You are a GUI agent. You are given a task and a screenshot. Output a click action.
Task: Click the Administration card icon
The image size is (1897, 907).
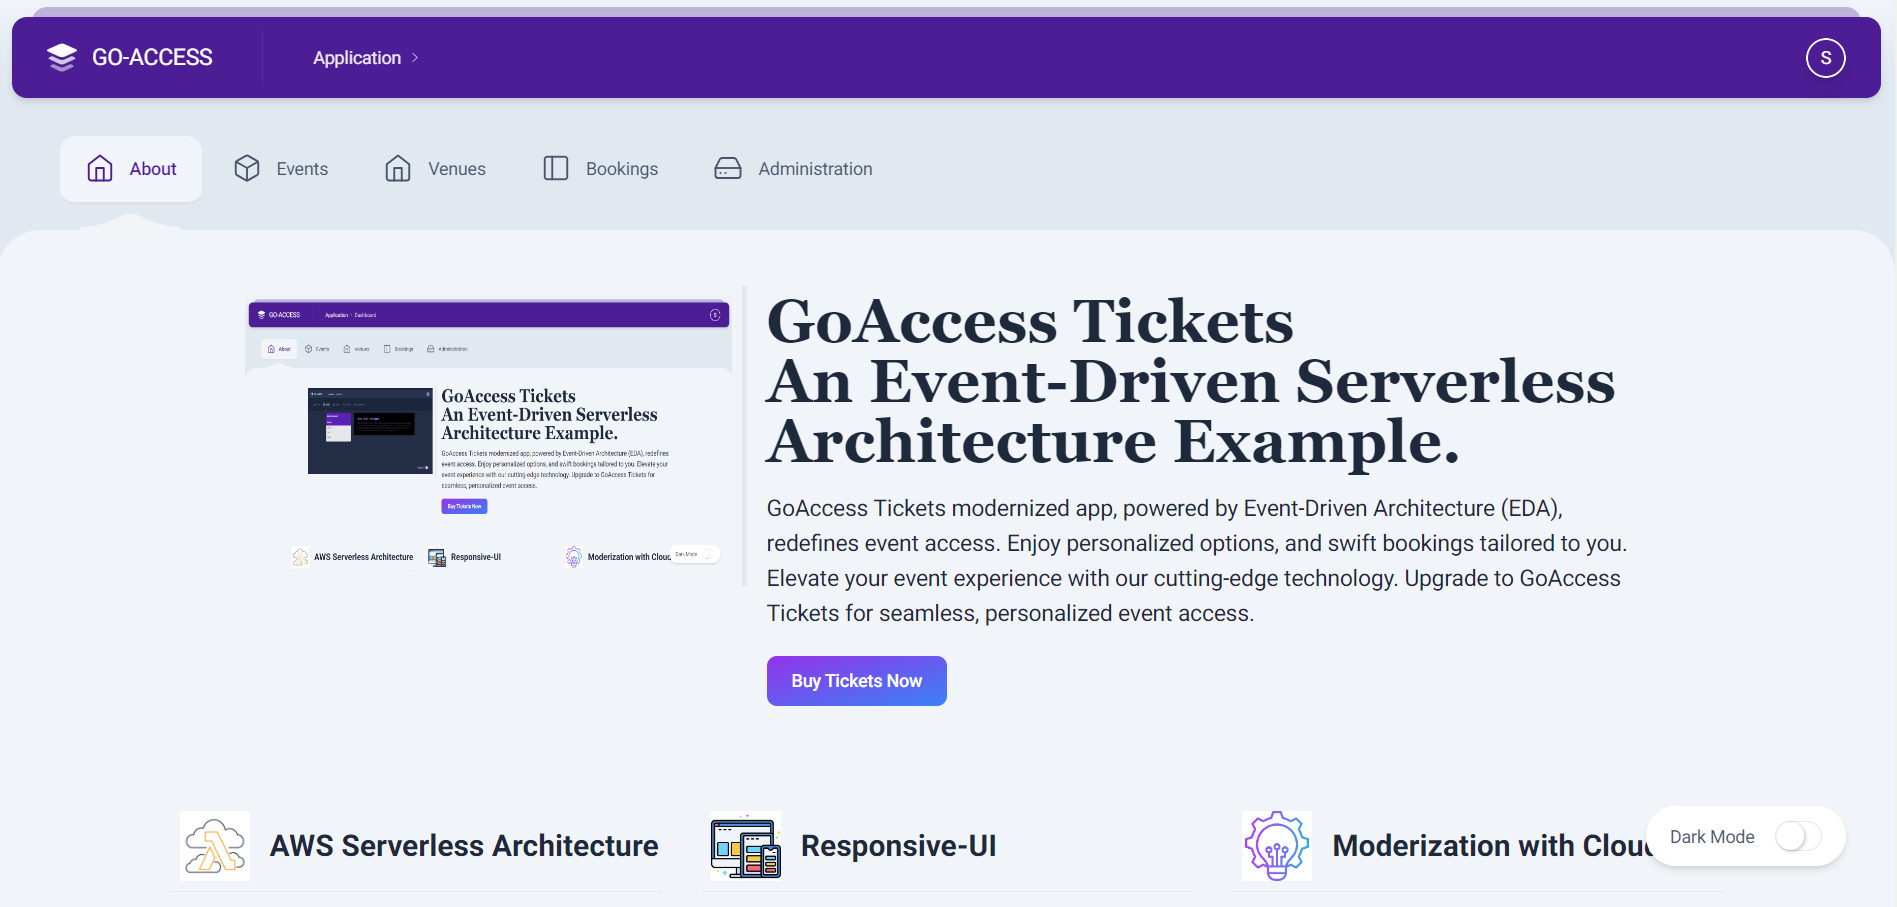[727, 168]
